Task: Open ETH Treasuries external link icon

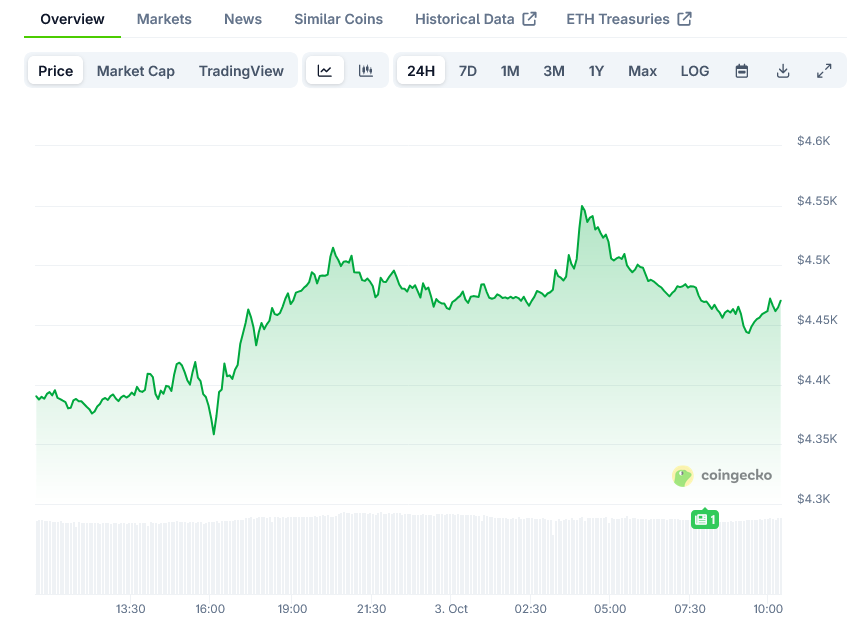Action: pos(684,18)
